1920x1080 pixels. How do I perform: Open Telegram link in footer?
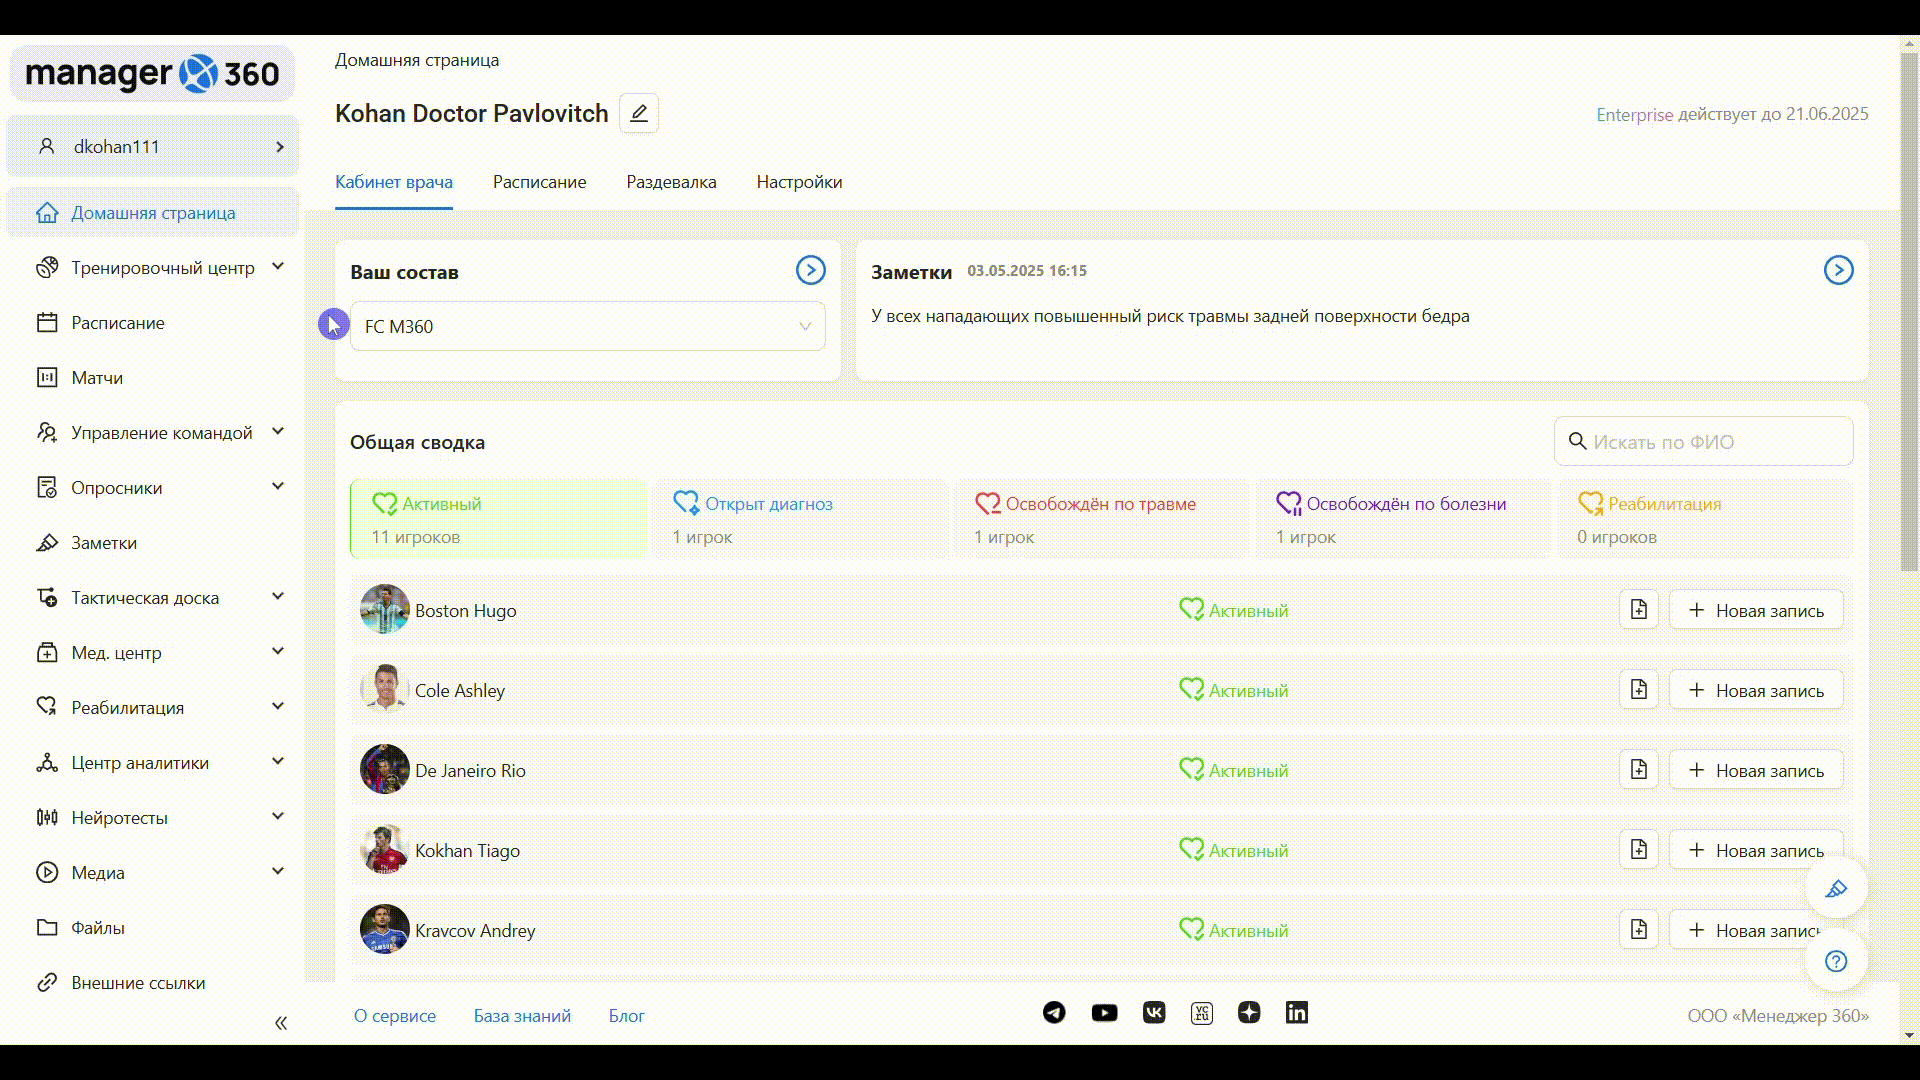click(x=1054, y=1013)
